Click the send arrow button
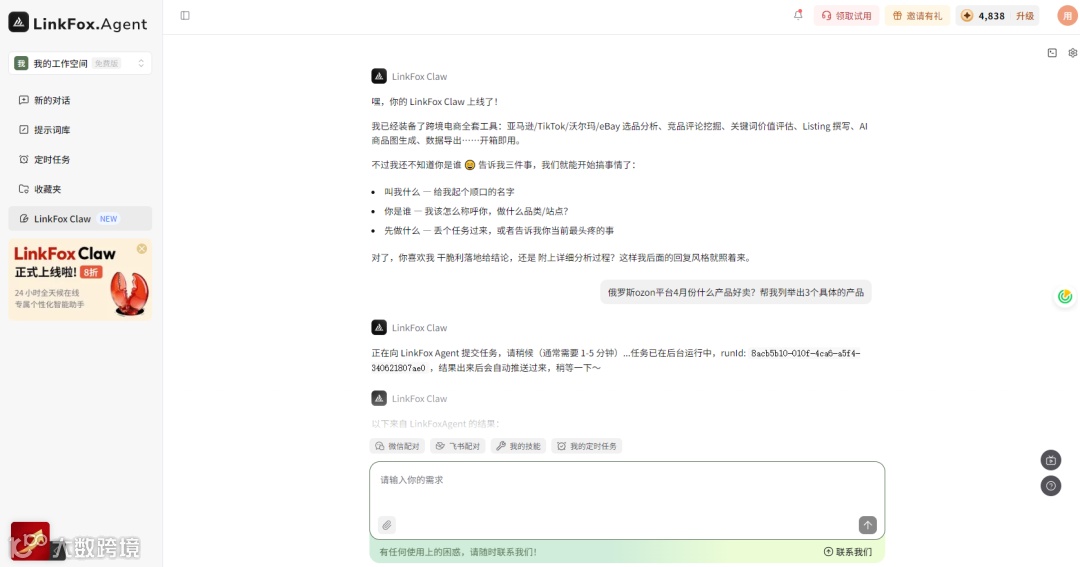The image size is (1080, 567). [x=867, y=525]
